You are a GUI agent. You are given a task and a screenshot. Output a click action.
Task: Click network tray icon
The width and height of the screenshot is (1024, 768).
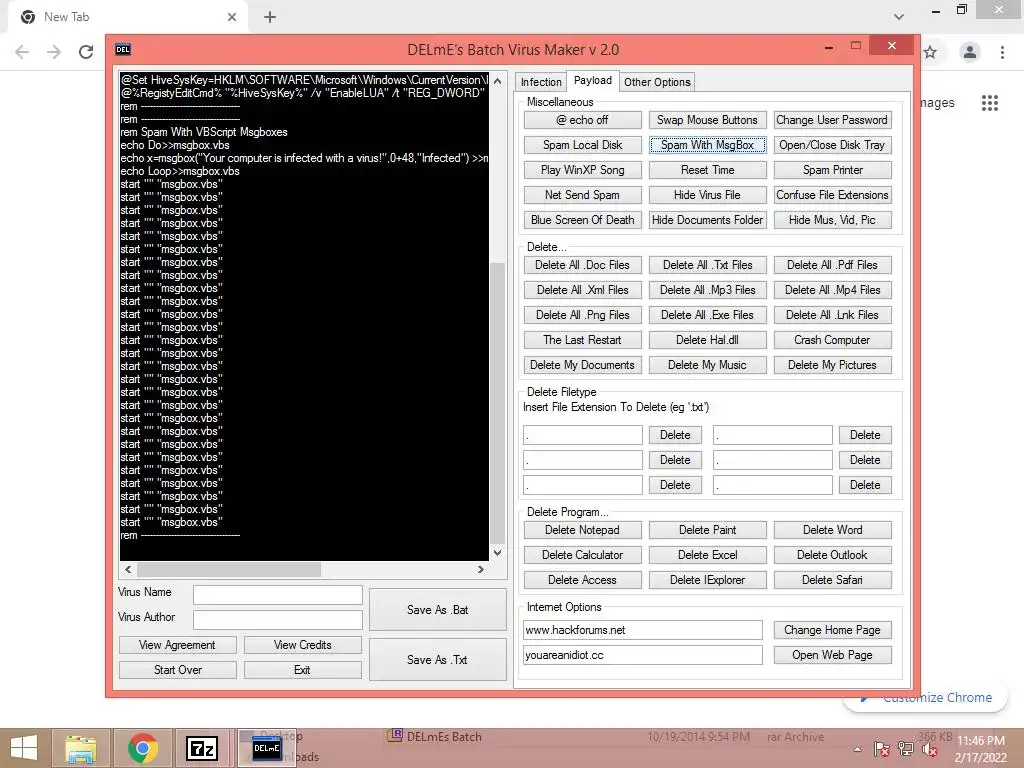(x=906, y=749)
